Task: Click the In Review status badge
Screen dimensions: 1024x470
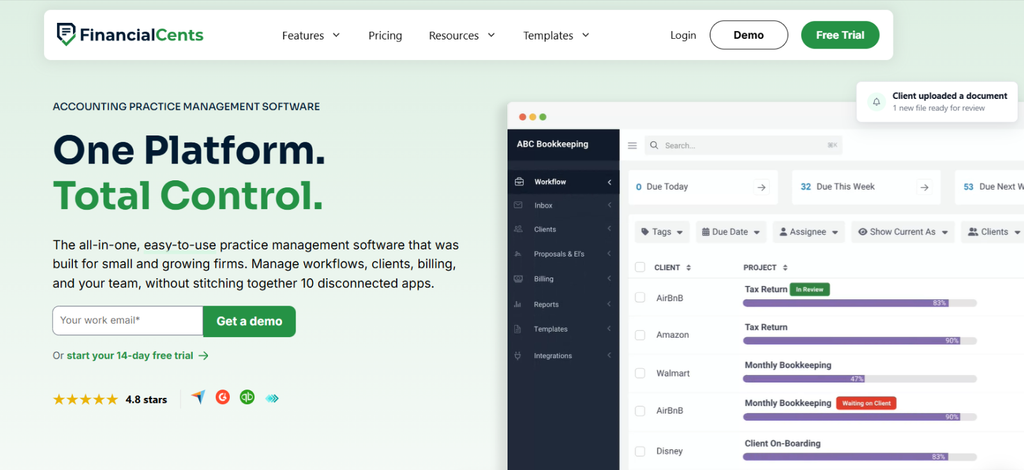Action: click(x=810, y=289)
